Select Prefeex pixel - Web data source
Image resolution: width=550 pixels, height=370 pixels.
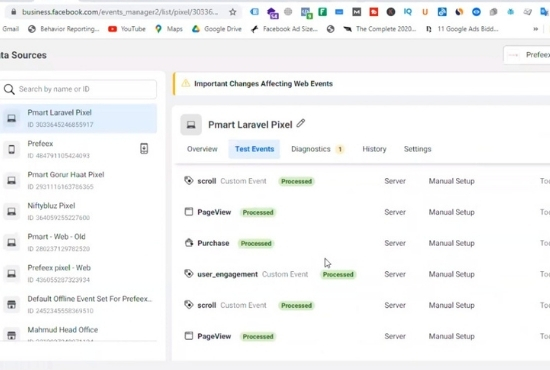tap(79, 273)
